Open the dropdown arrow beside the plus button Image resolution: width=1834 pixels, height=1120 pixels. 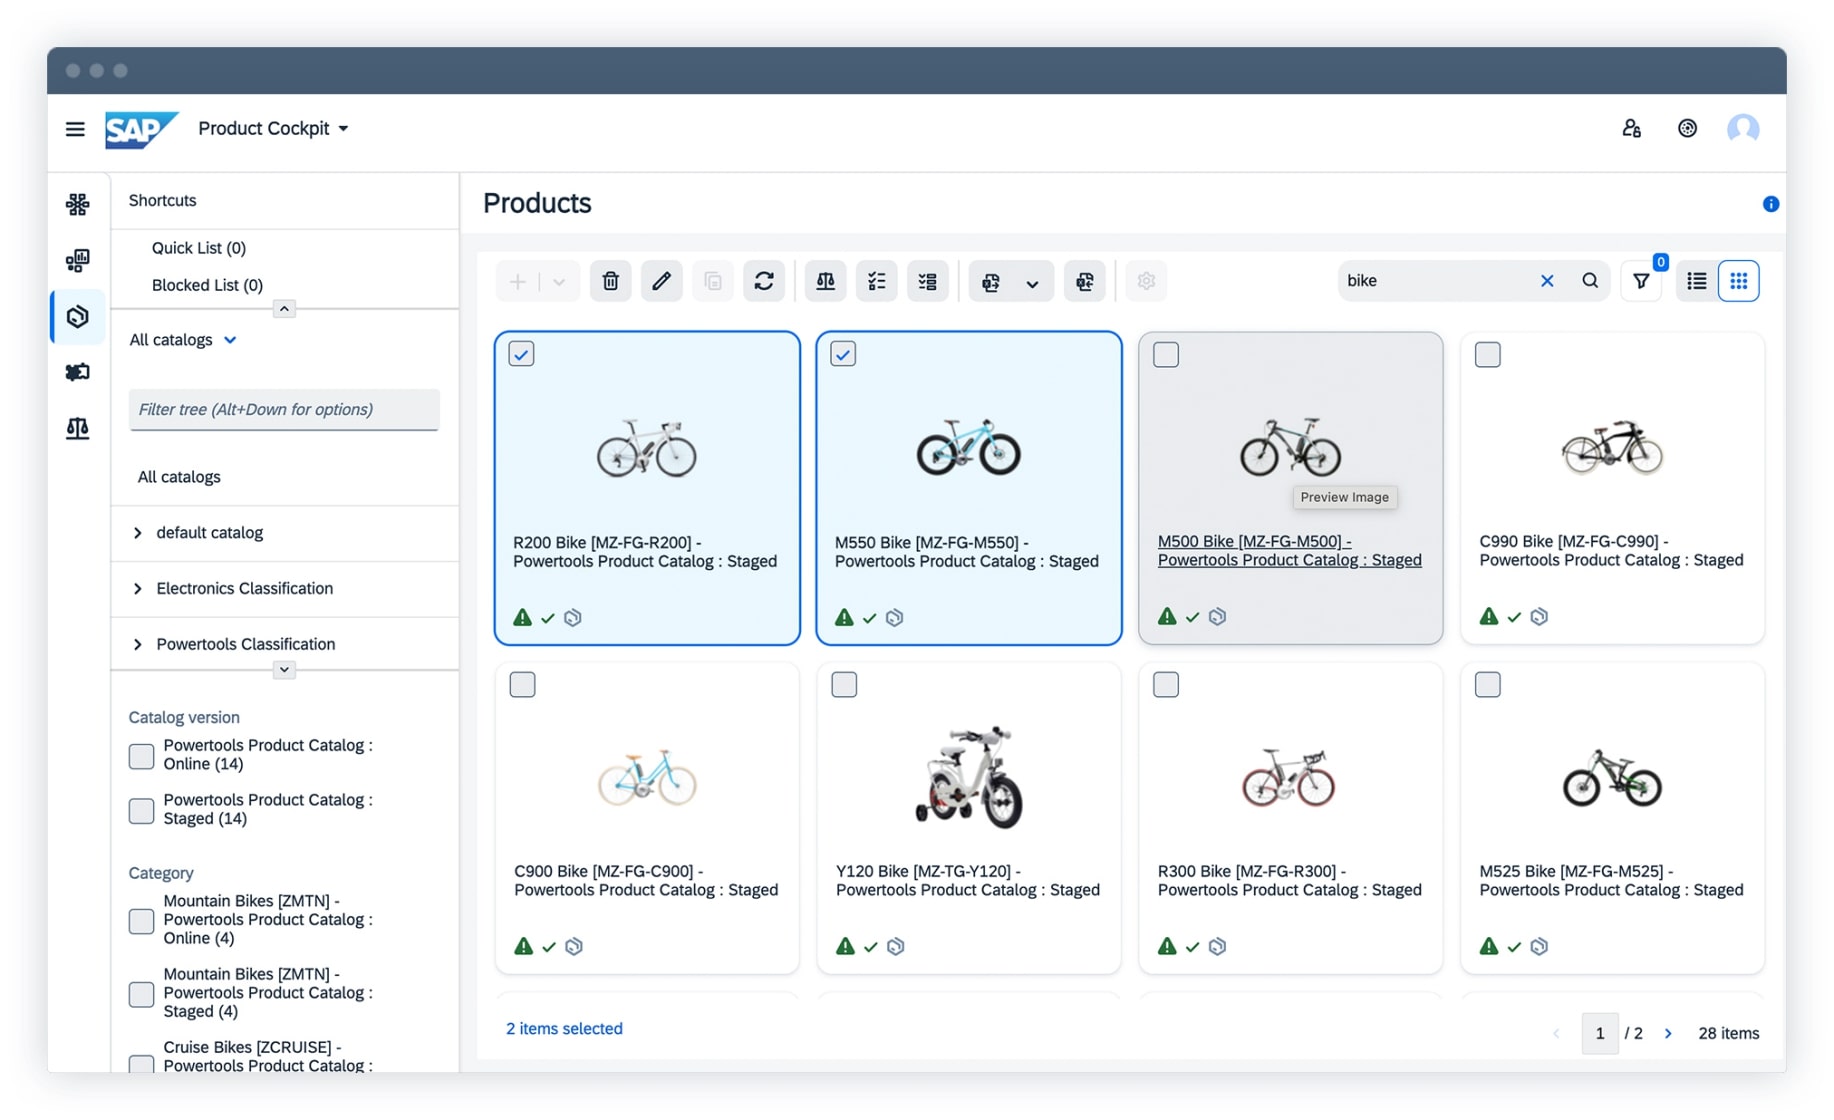pos(559,282)
